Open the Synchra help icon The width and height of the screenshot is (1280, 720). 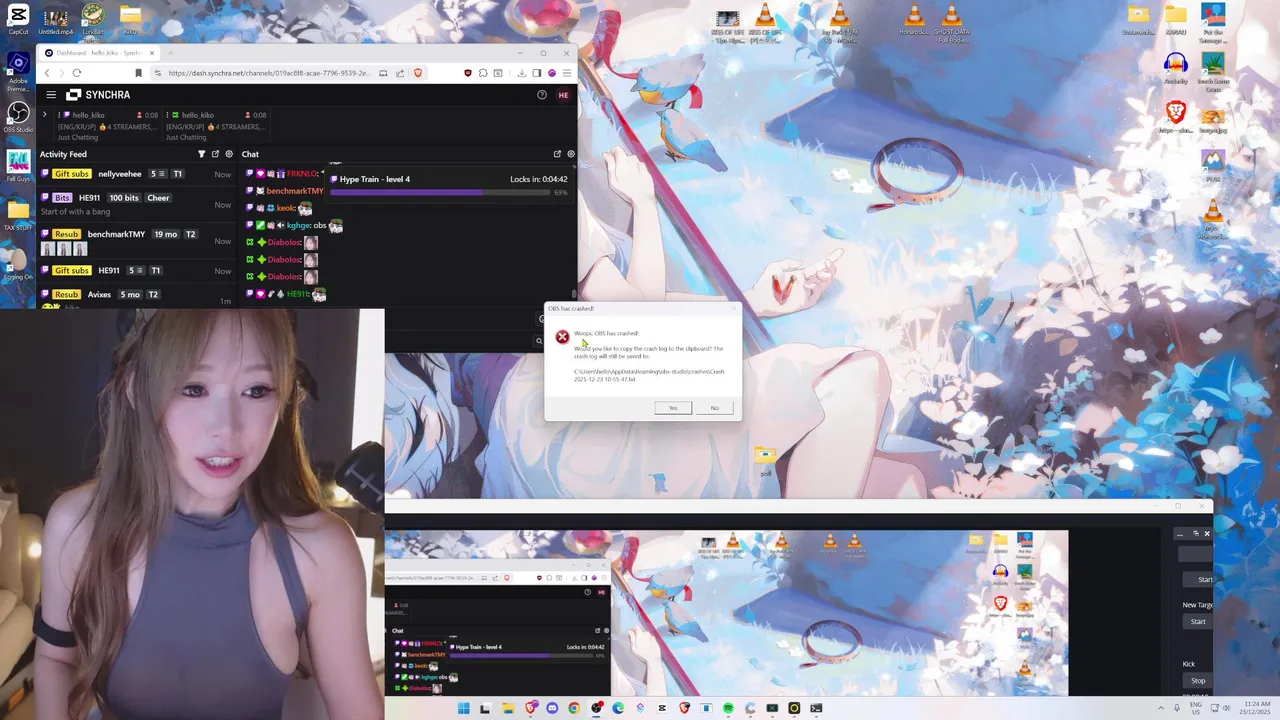point(542,95)
